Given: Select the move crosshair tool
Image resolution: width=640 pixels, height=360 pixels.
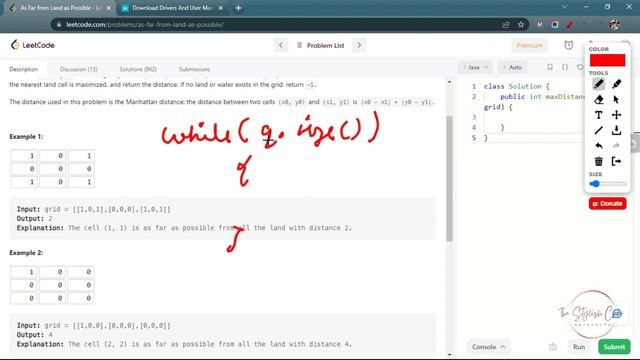Looking at the screenshot, I should tap(616, 115).
